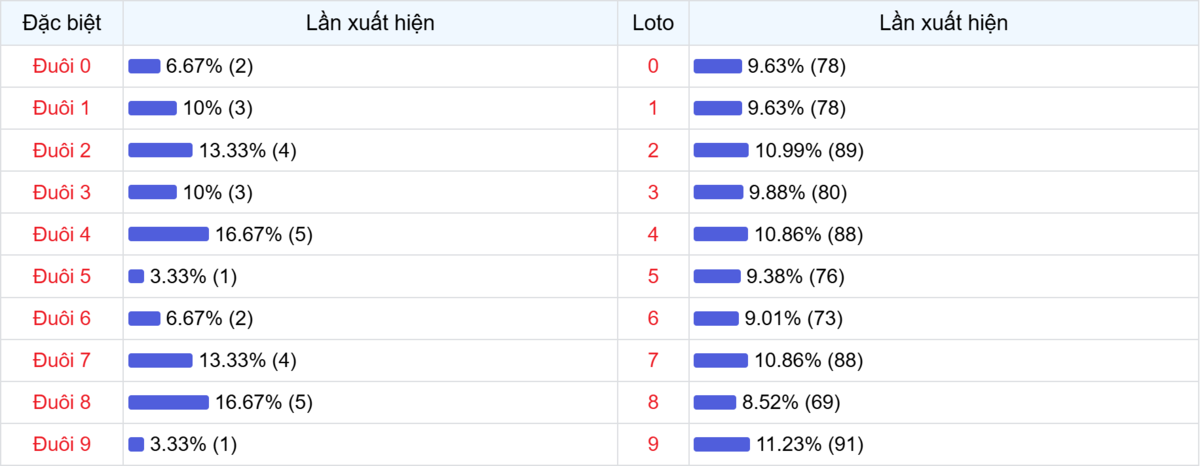This screenshot has height=466, width=1200.
Task: Click the "Đuôi 8" label
Action: point(62,402)
